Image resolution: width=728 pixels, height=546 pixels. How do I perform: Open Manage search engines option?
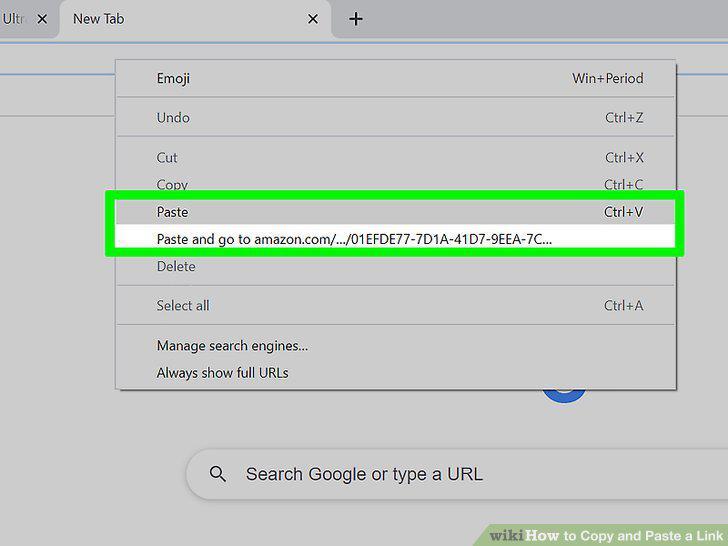[396, 345]
